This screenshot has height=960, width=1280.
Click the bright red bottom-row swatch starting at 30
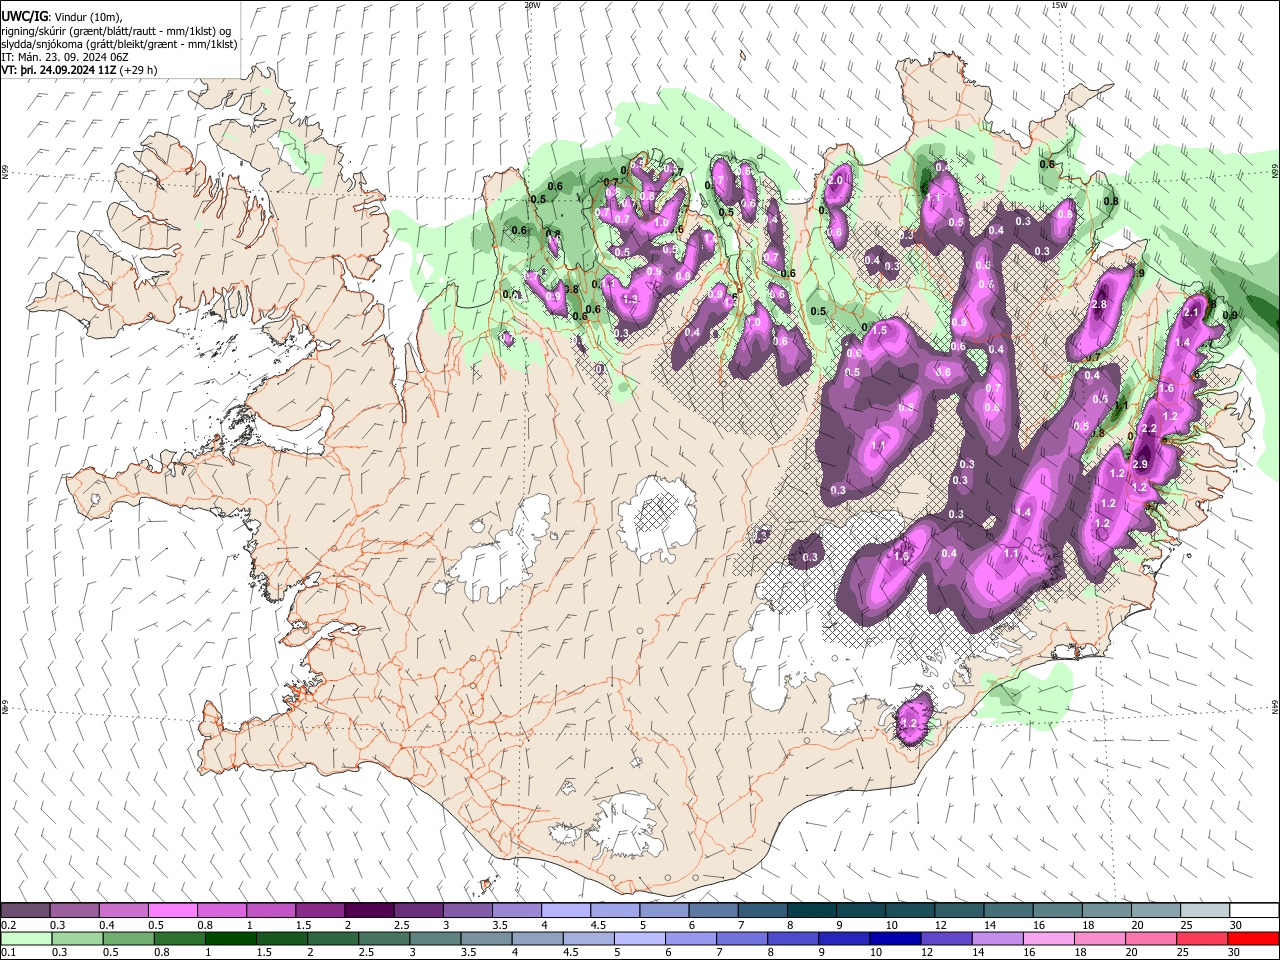(x=1252, y=939)
